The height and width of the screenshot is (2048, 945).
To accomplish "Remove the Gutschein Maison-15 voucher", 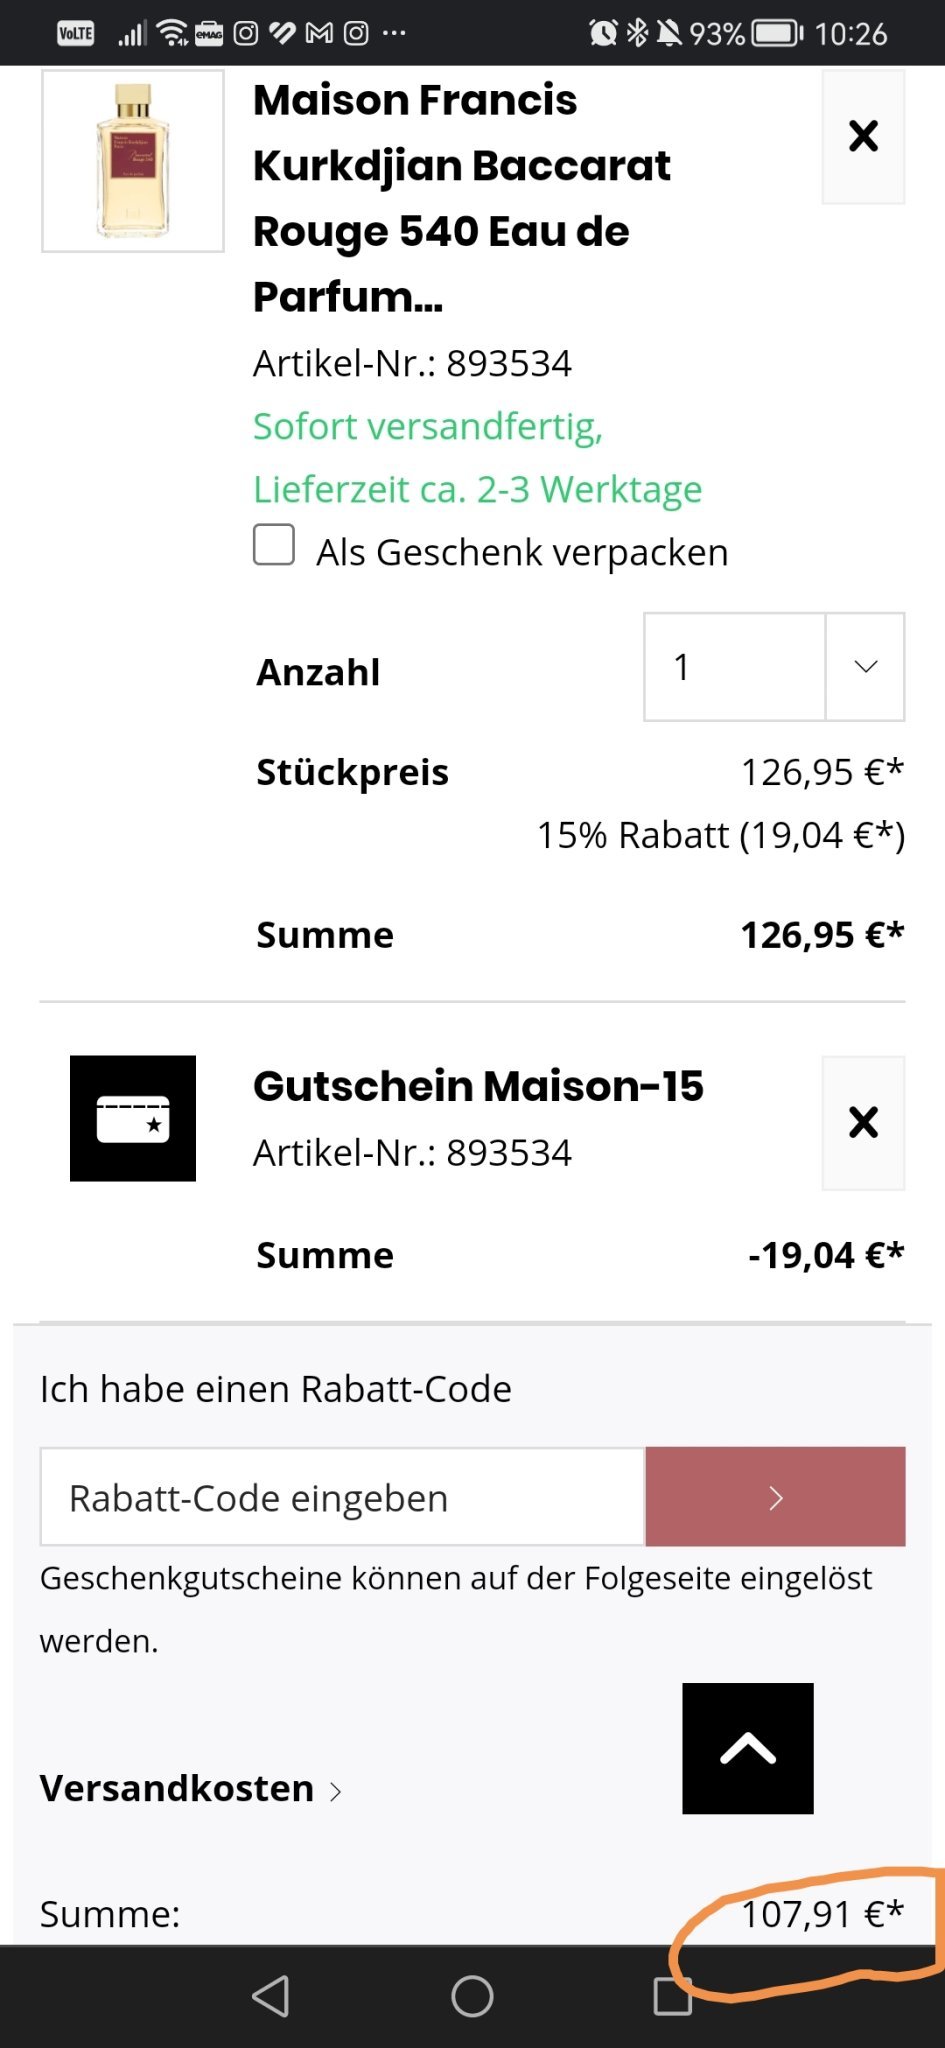I will pos(863,1122).
